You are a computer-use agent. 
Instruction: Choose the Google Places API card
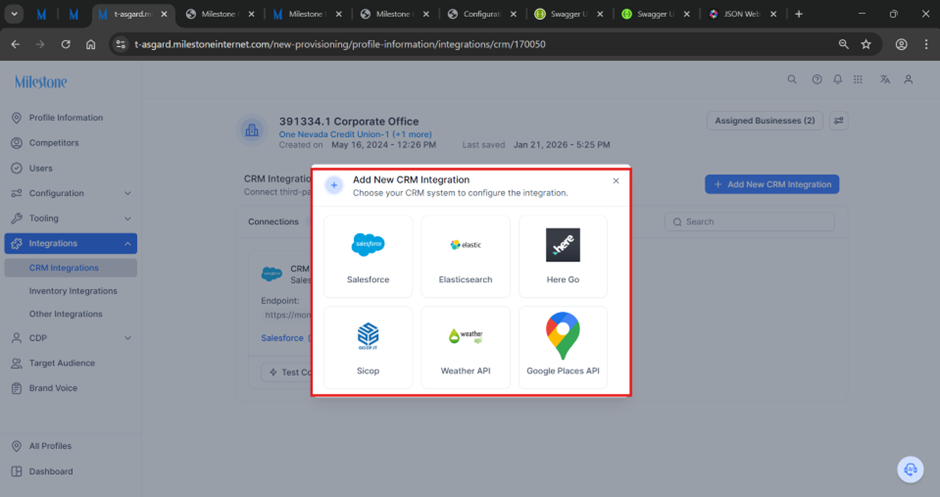click(563, 348)
